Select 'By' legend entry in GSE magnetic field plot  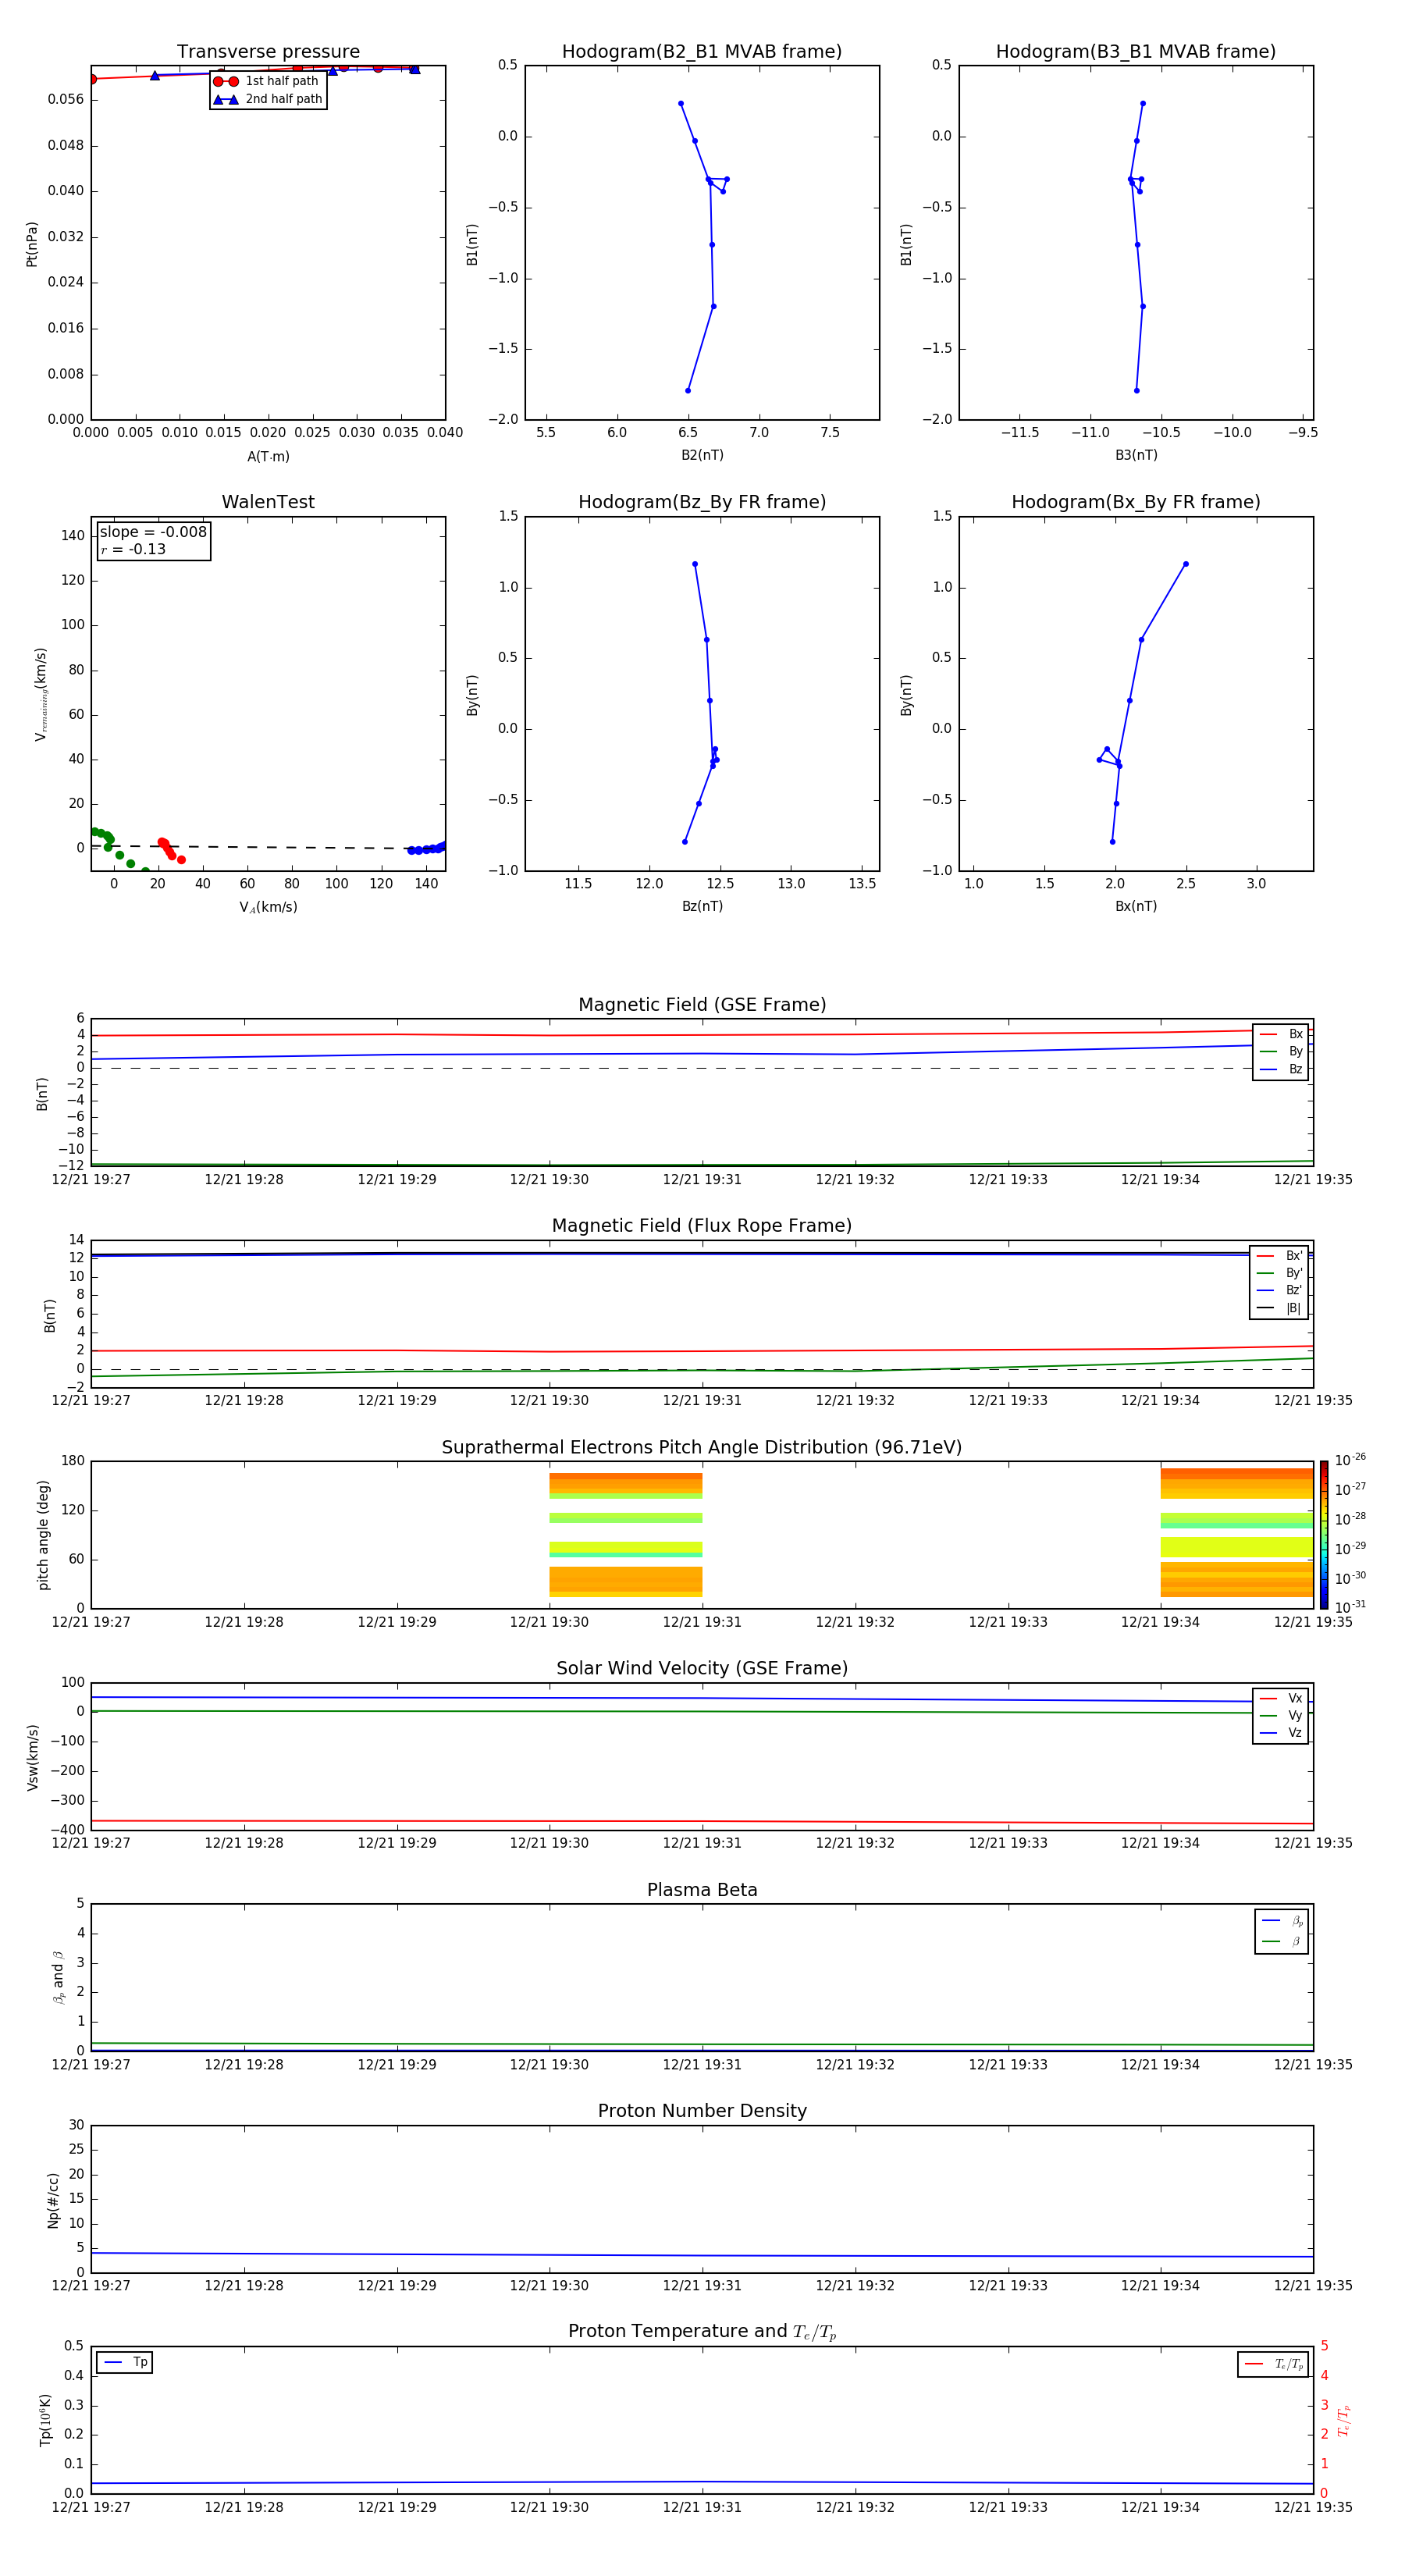(x=1281, y=1051)
